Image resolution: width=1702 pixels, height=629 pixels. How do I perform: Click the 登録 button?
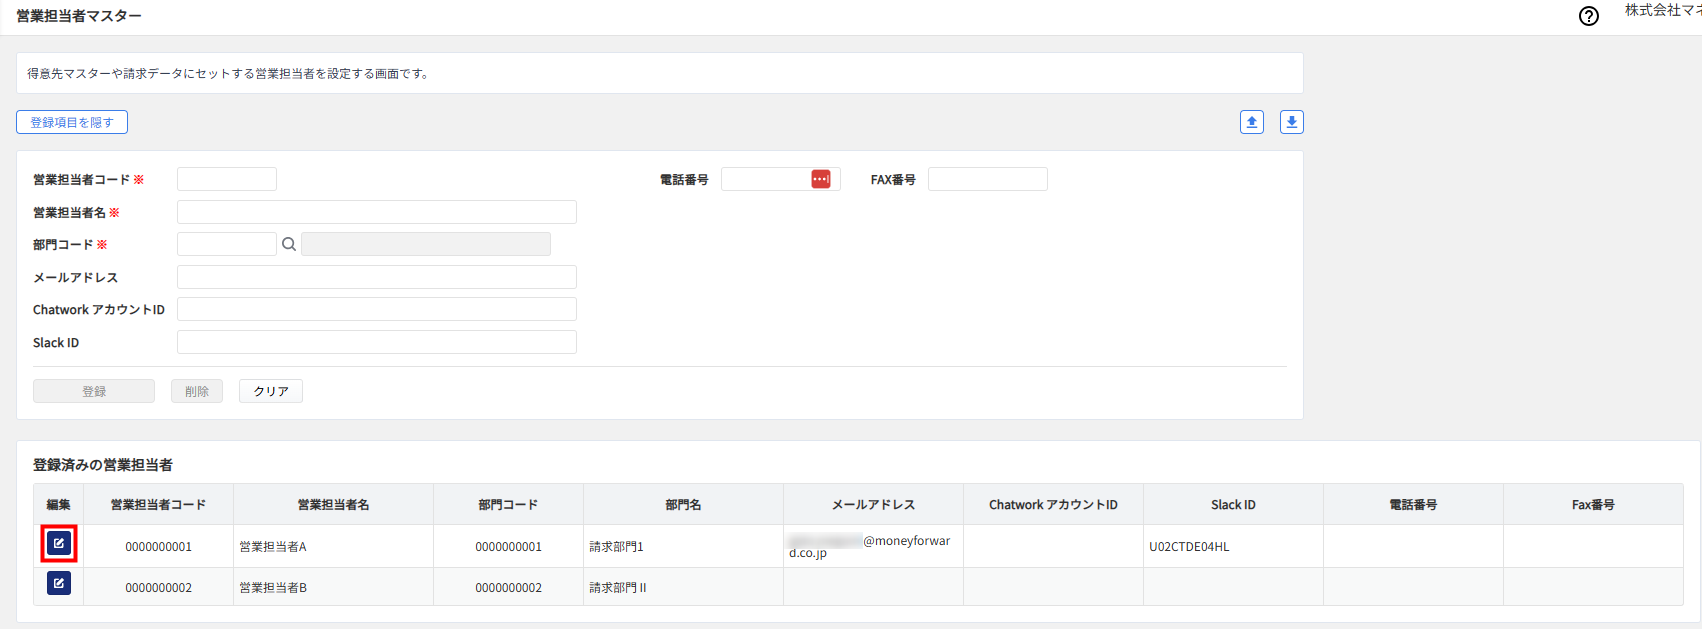(94, 391)
